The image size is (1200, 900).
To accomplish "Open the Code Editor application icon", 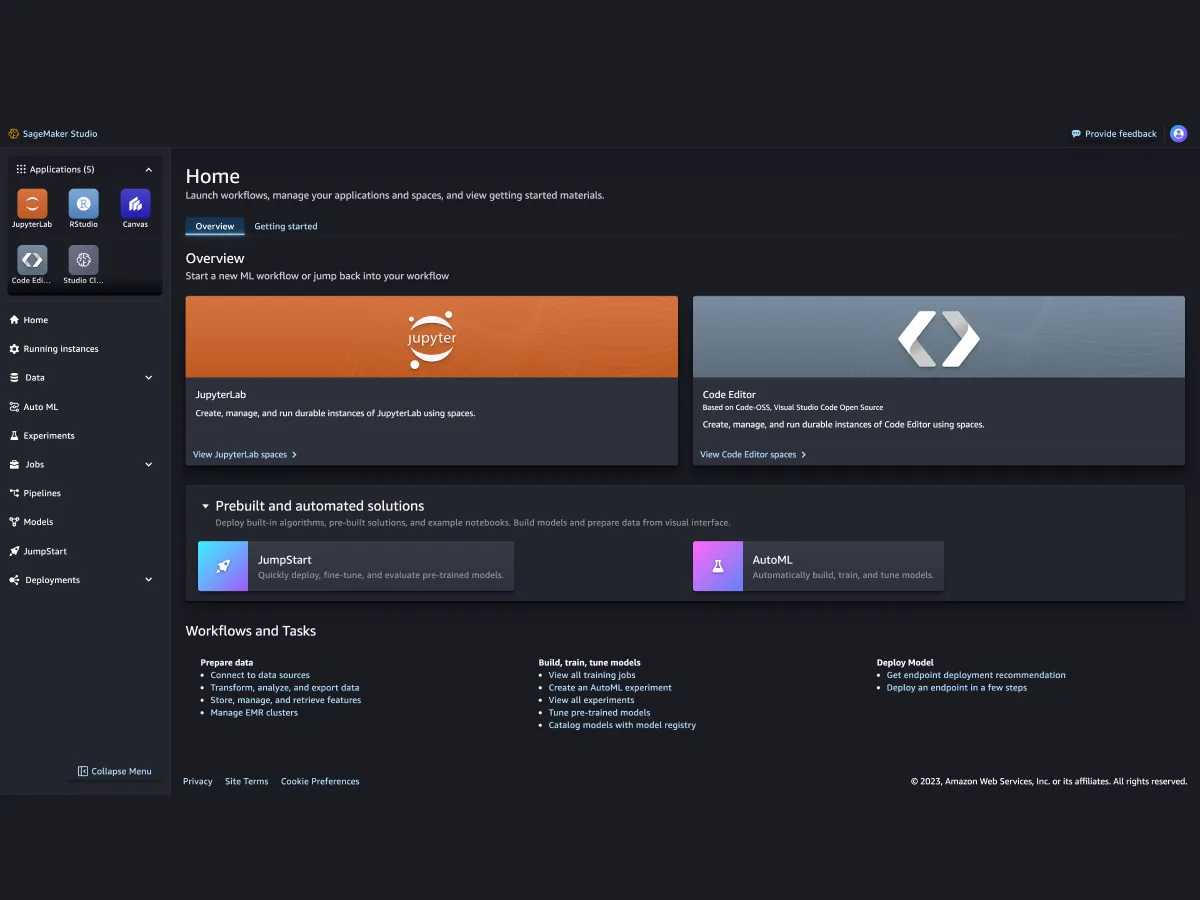I will (31, 262).
